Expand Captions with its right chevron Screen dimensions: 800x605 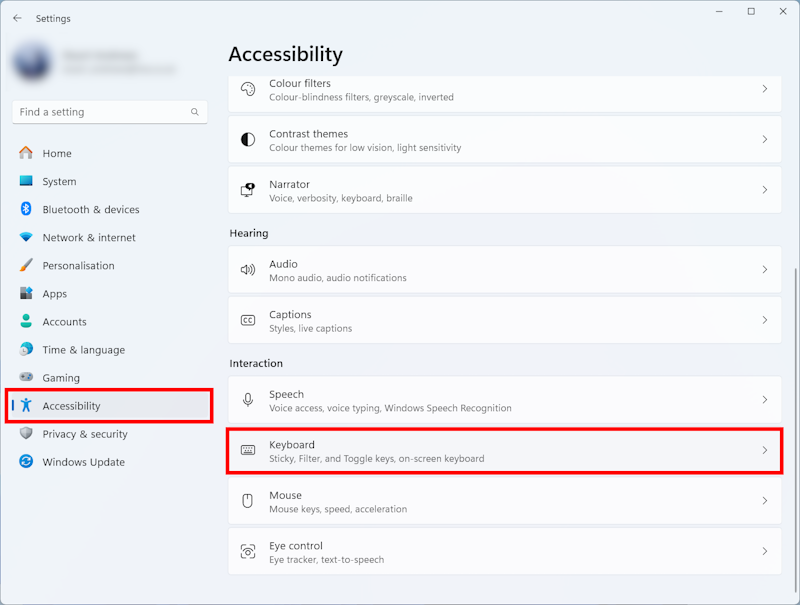(x=765, y=320)
